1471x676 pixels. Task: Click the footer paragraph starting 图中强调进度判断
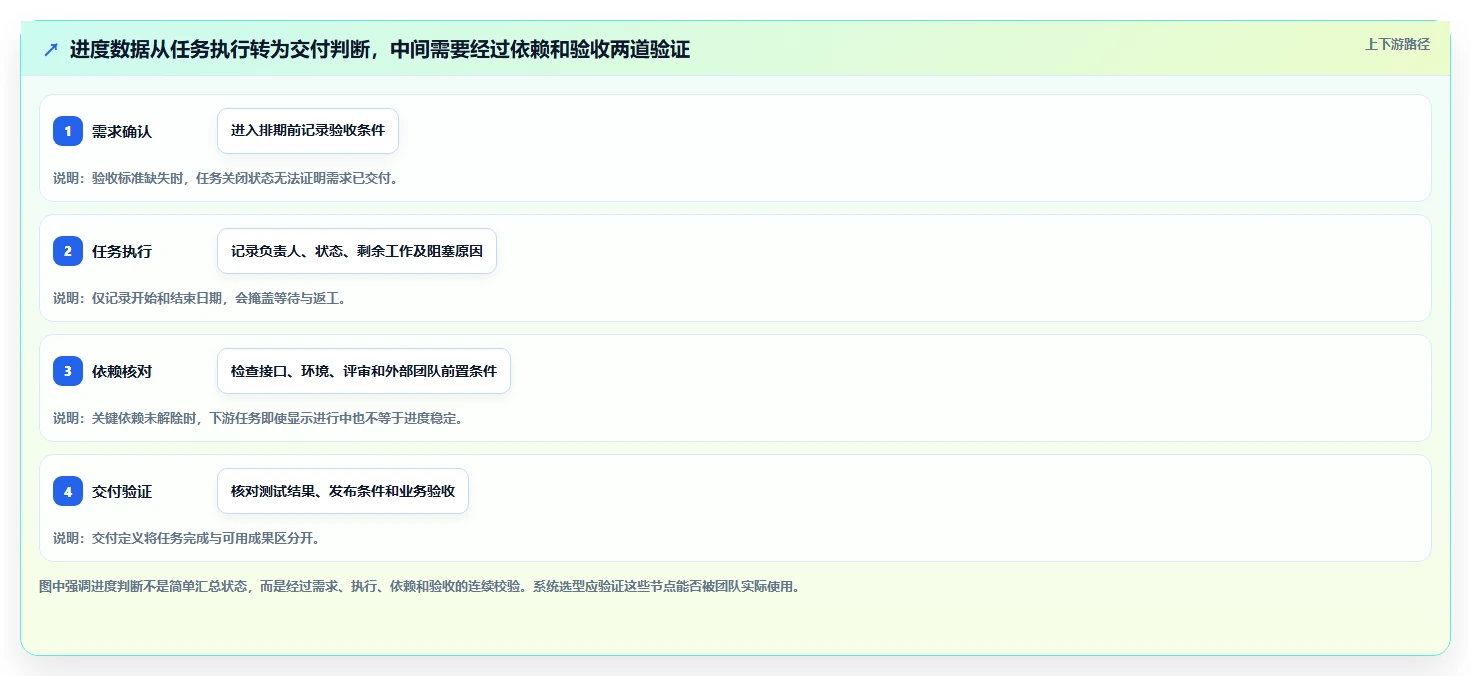pyautogui.click(x=420, y=586)
